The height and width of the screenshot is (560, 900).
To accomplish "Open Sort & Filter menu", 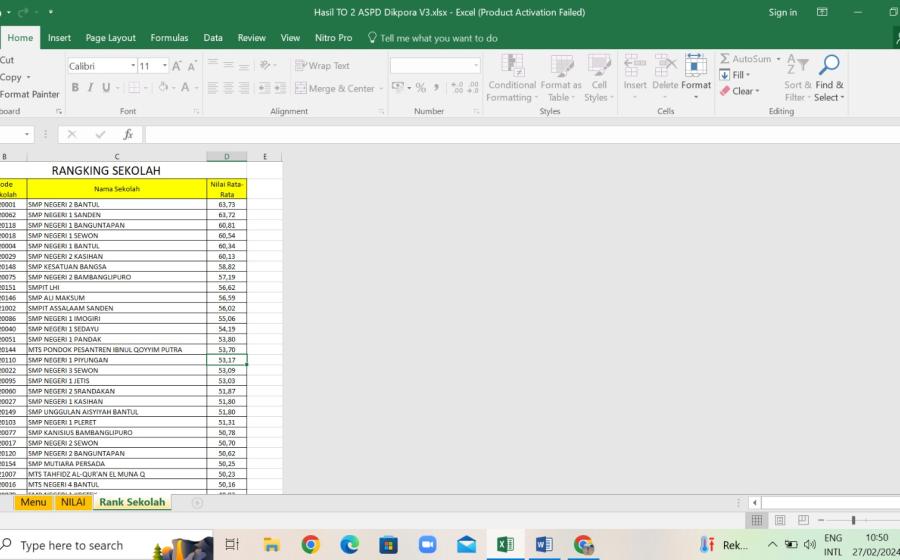I will pyautogui.click(x=798, y=78).
